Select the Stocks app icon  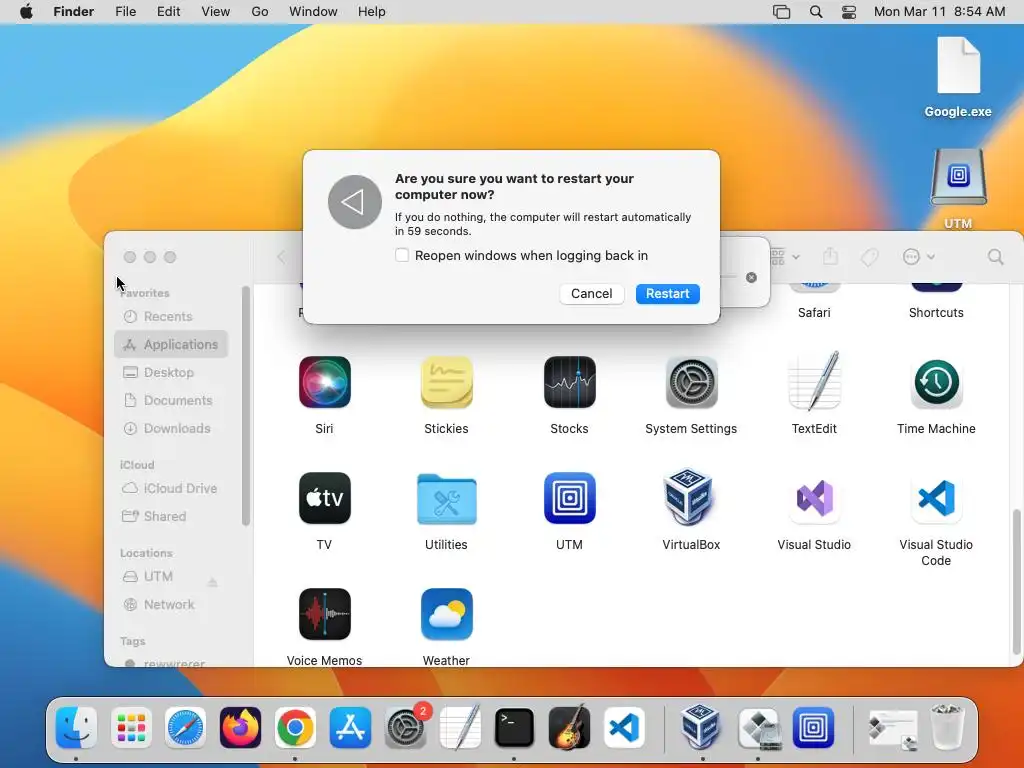[x=569, y=382]
